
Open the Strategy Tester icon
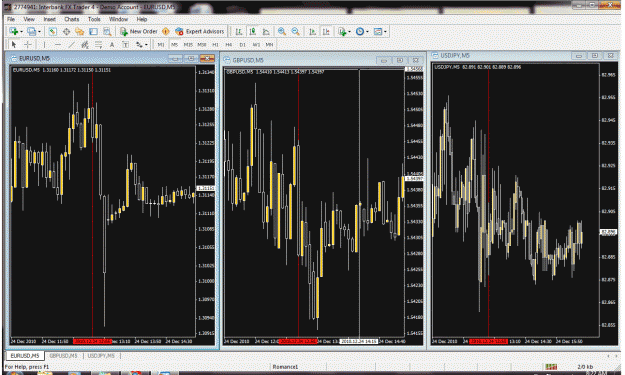[x=107, y=31]
